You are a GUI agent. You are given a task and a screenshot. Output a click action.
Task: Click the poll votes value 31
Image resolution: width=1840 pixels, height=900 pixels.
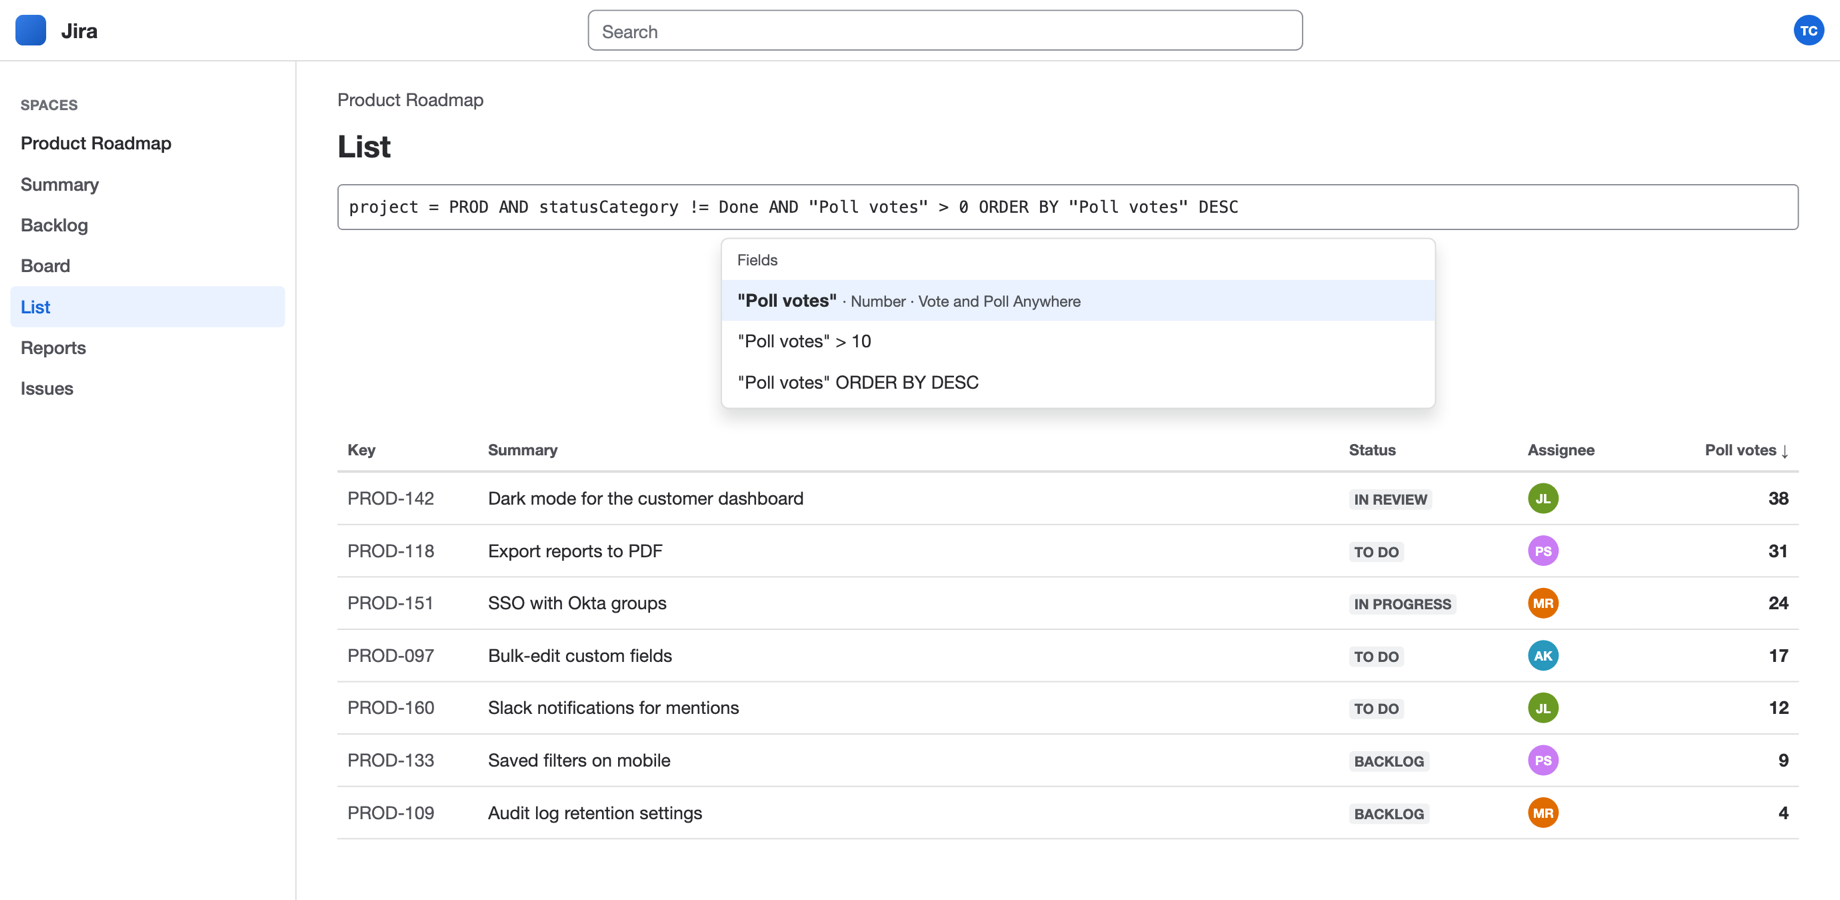point(1778,551)
